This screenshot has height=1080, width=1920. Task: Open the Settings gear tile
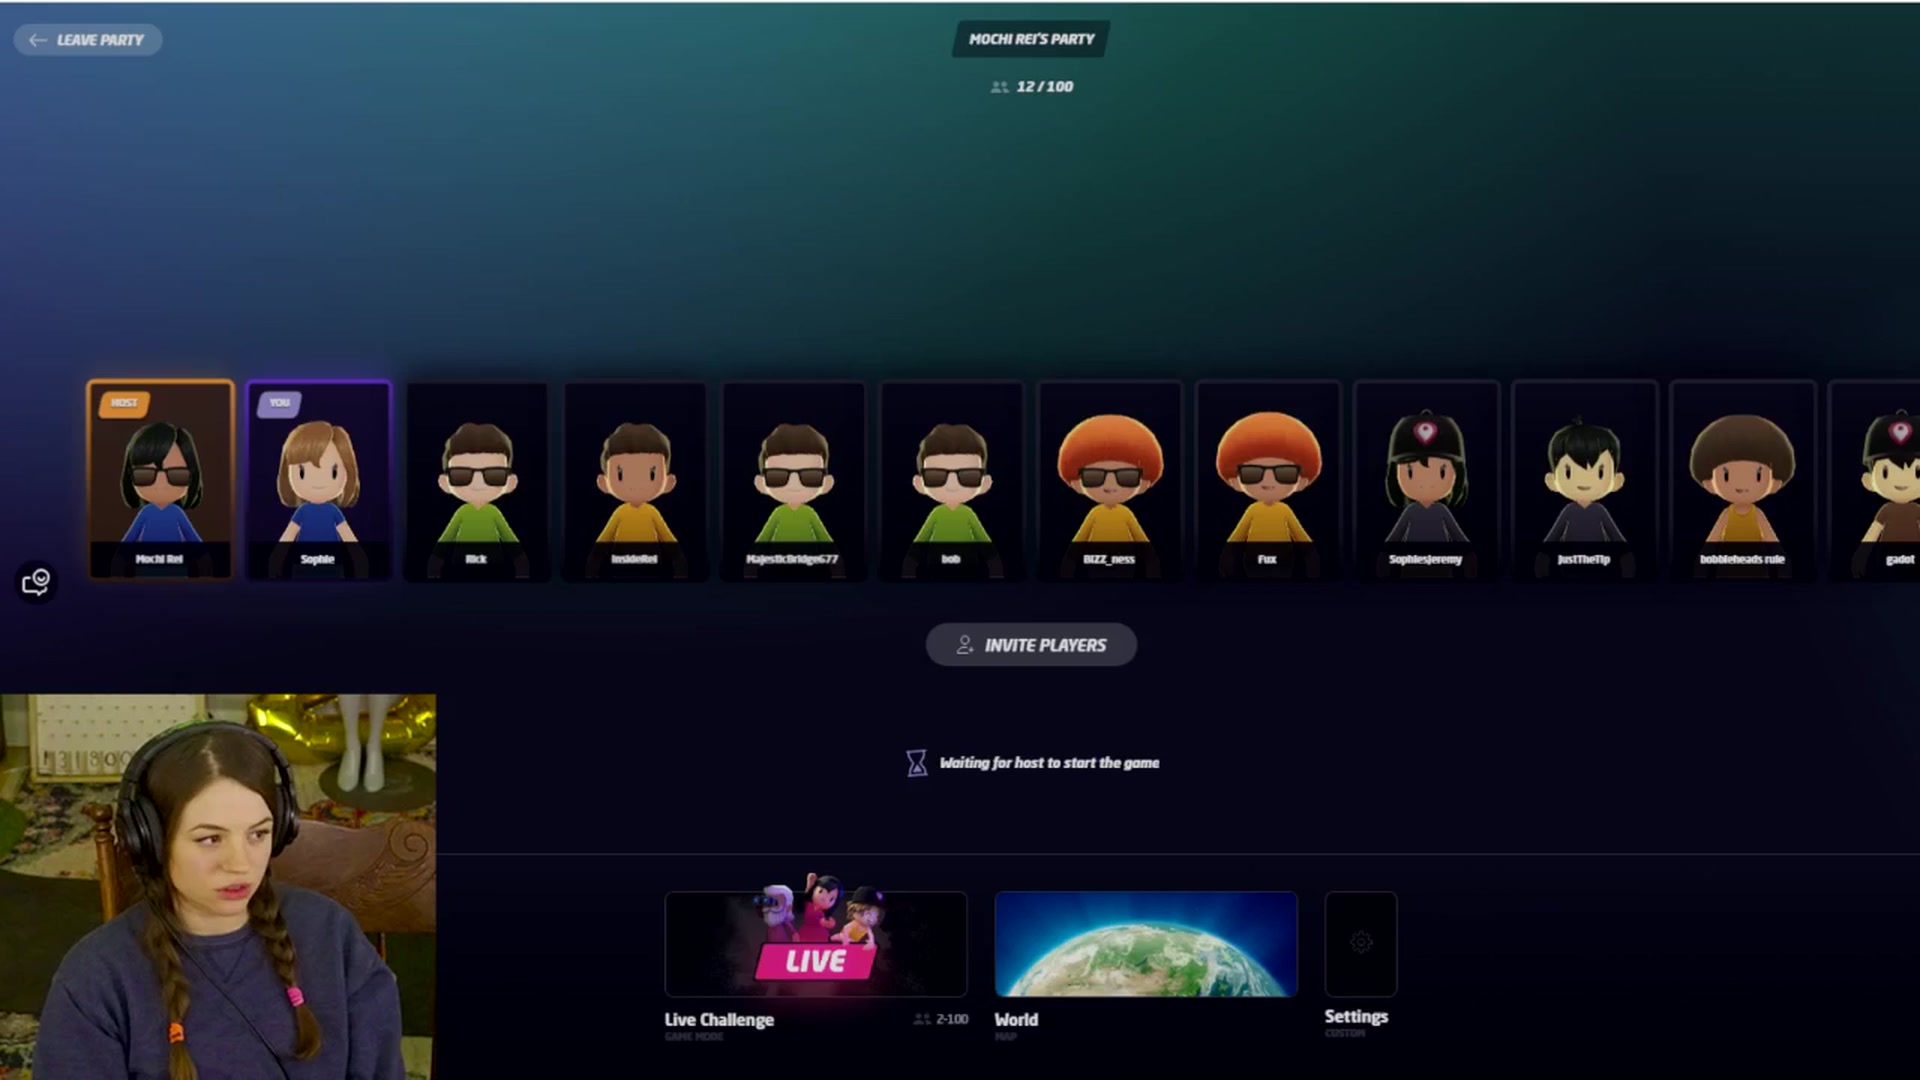click(1360, 943)
